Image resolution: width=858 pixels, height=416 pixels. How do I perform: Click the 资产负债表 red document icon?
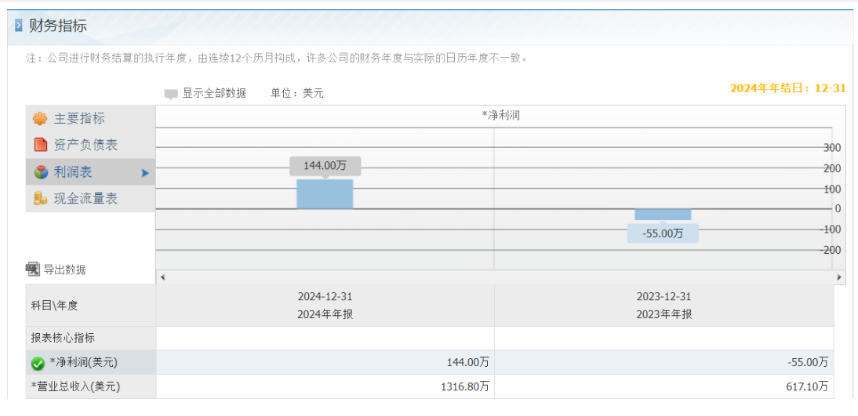[x=40, y=145]
